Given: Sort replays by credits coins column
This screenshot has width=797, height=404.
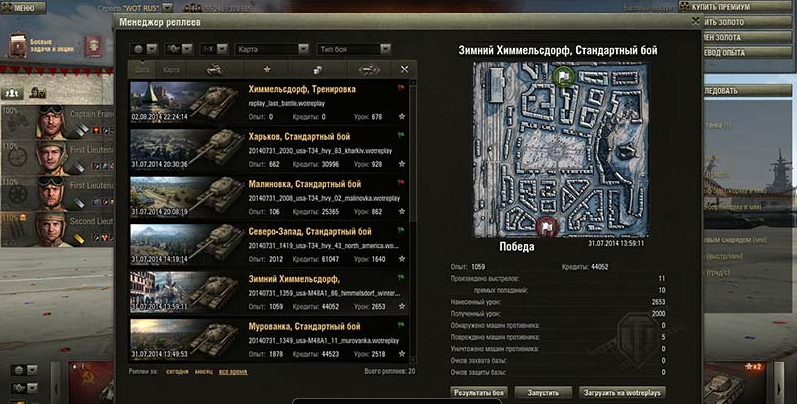Looking at the screenshot, I should [x=318, y=70].
